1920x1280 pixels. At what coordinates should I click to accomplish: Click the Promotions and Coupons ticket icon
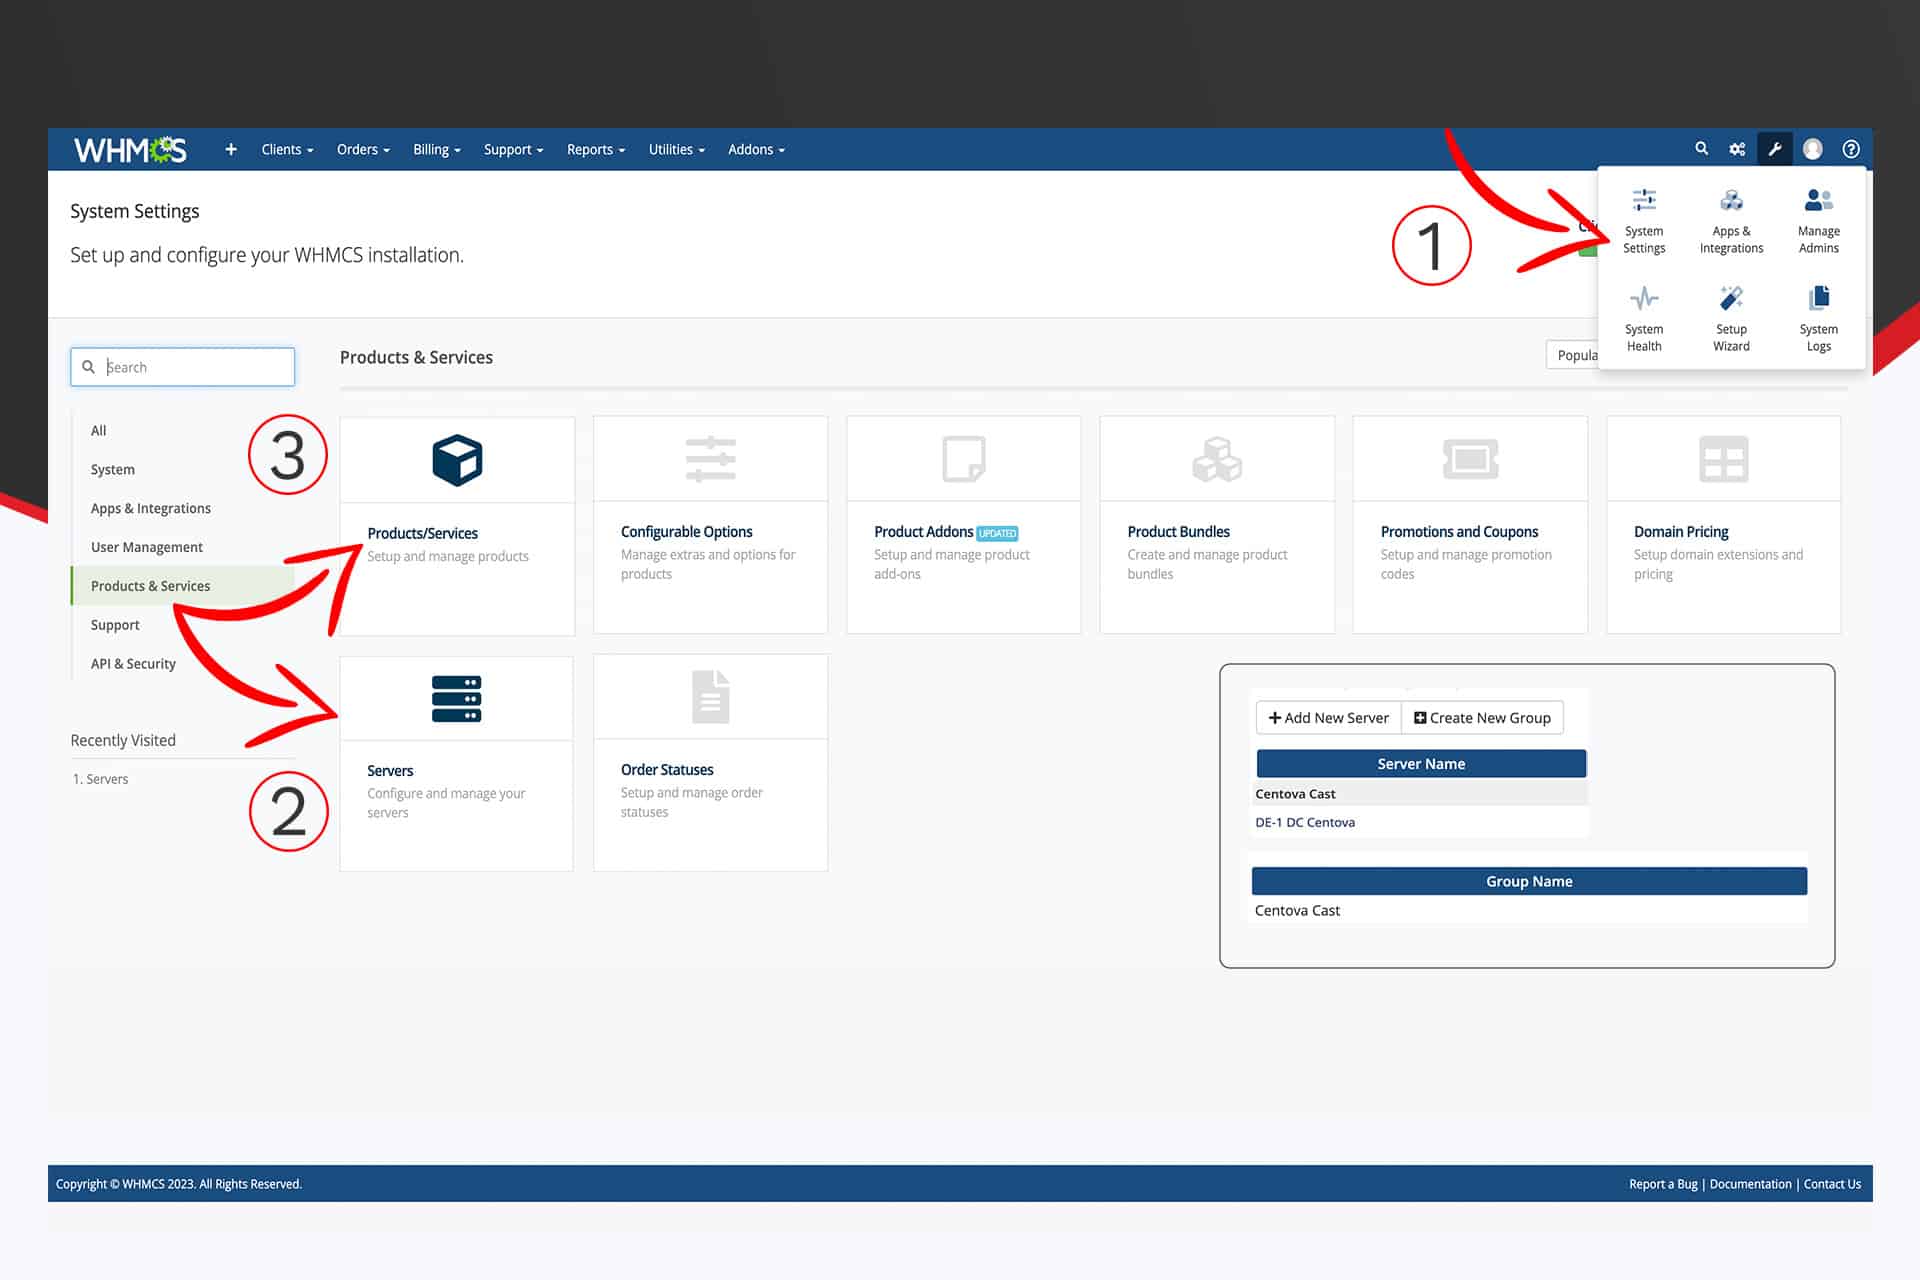coord(1470,459)
